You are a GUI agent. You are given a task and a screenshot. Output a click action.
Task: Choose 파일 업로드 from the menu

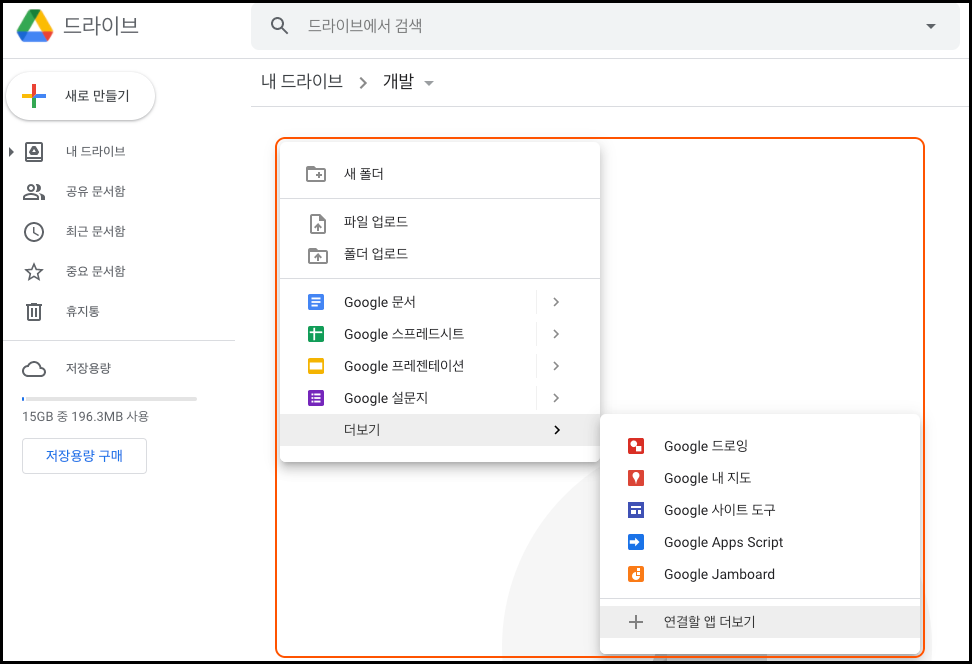click(x=440, y=222)
